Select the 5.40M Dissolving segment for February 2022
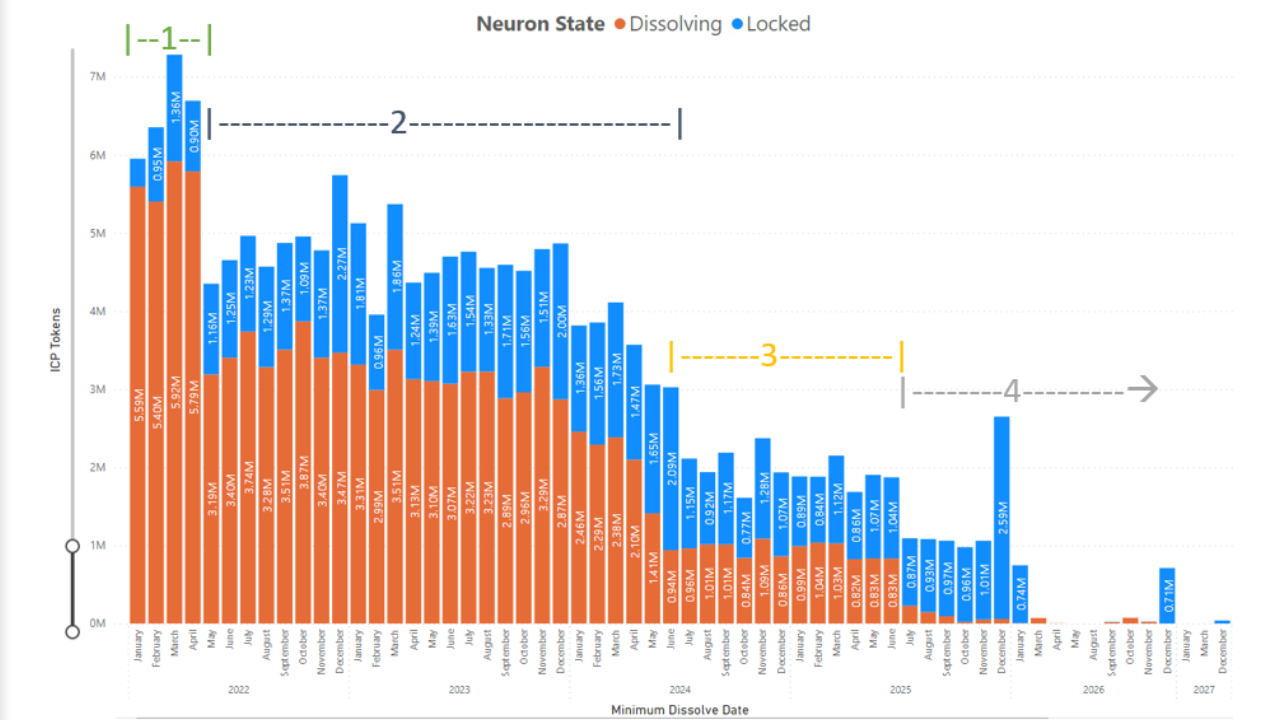 [156, 412]
